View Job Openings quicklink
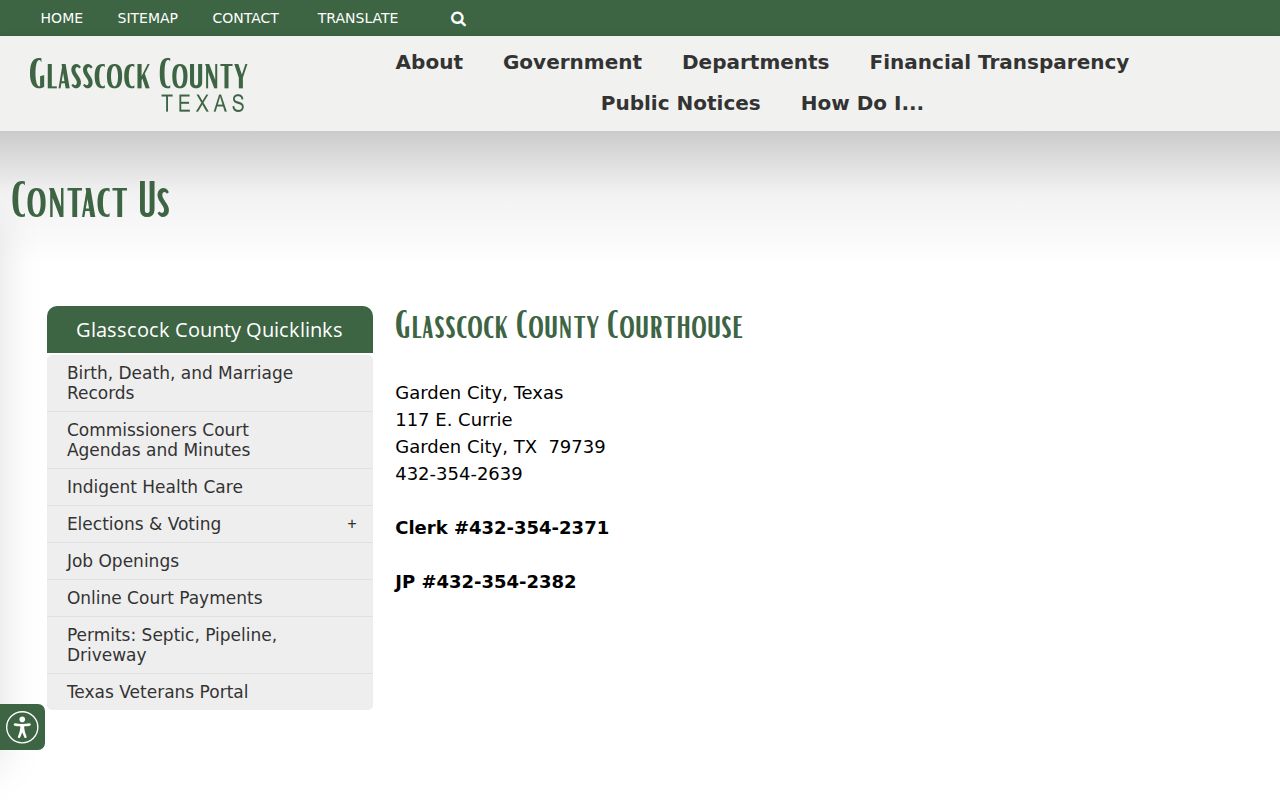 click(210, 561)
